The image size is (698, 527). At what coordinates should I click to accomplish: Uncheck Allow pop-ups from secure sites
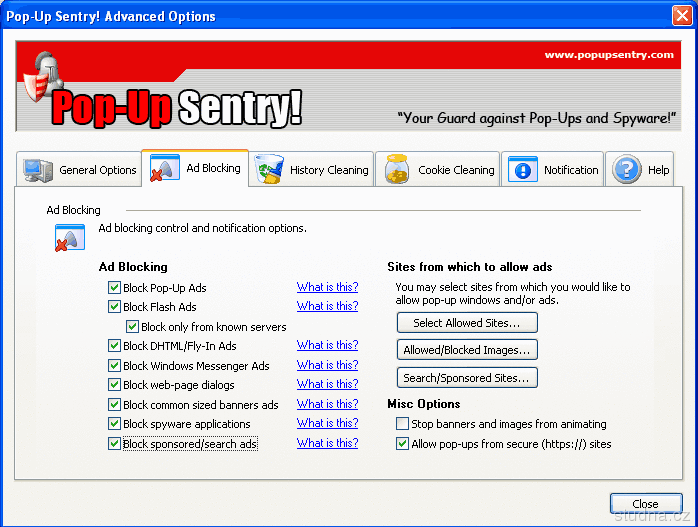click(x=402, y=444)
